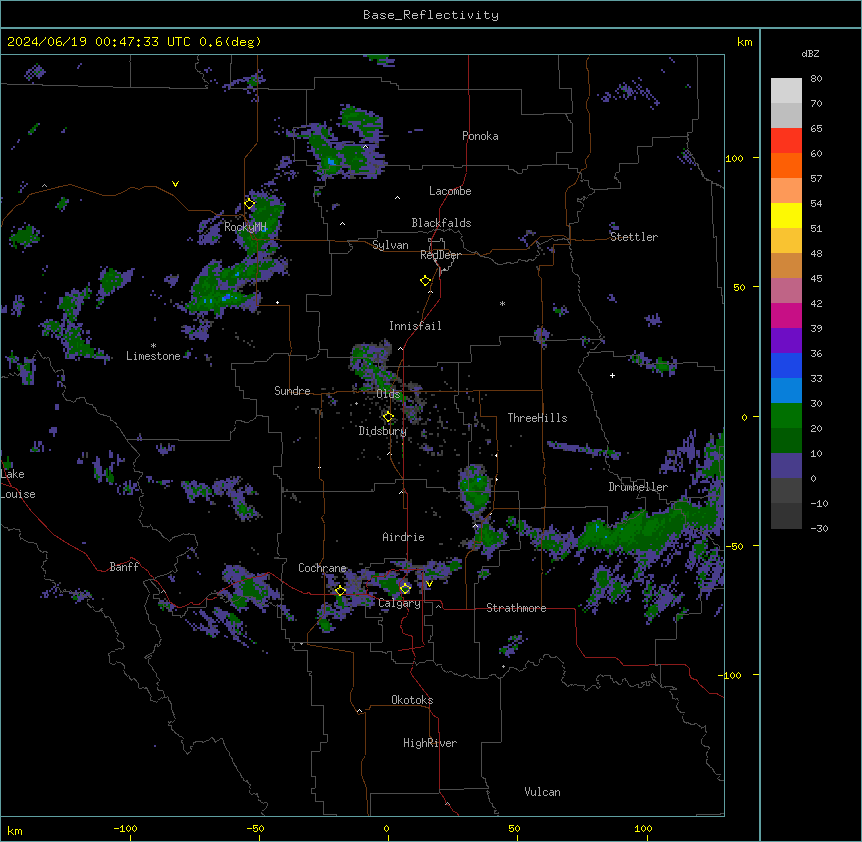This screenshot has width=862, height=842.
Task: Click the Airdrie label
Action: (404, 537)
